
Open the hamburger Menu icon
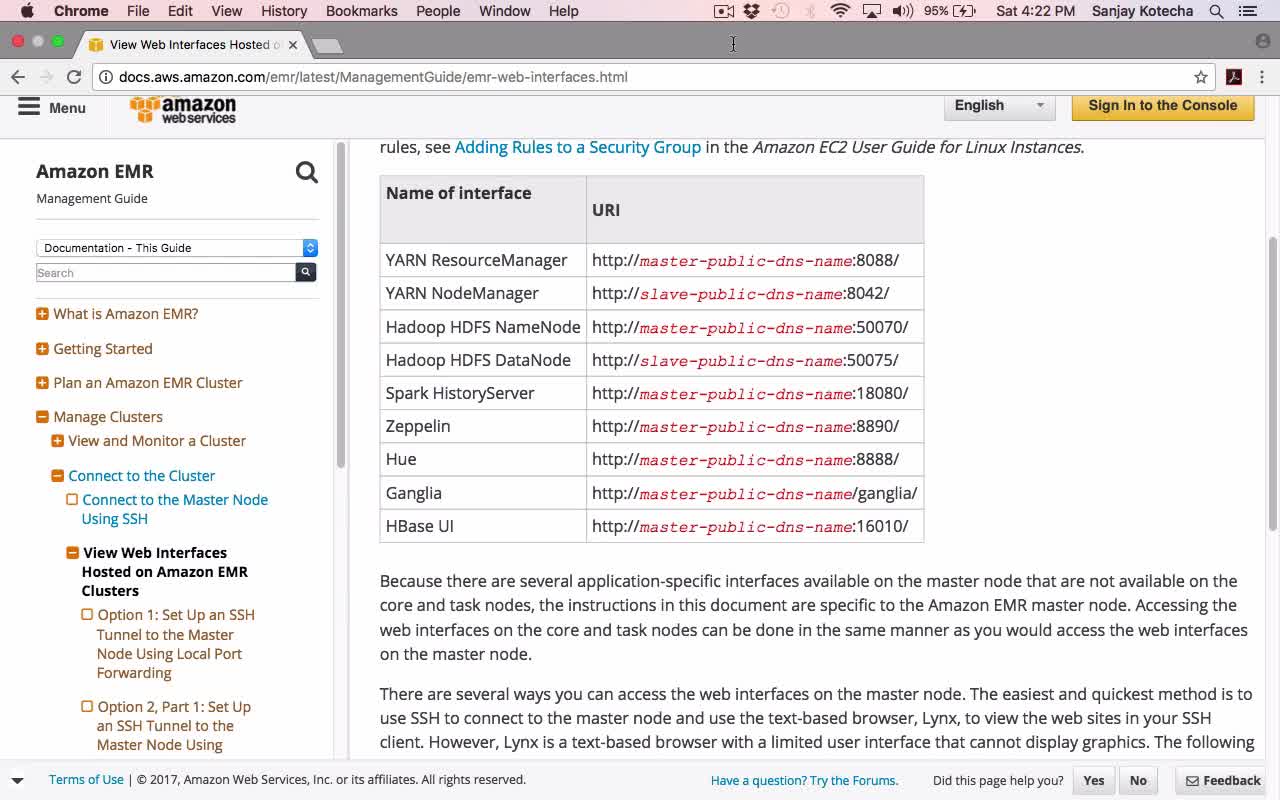[29, 107]
